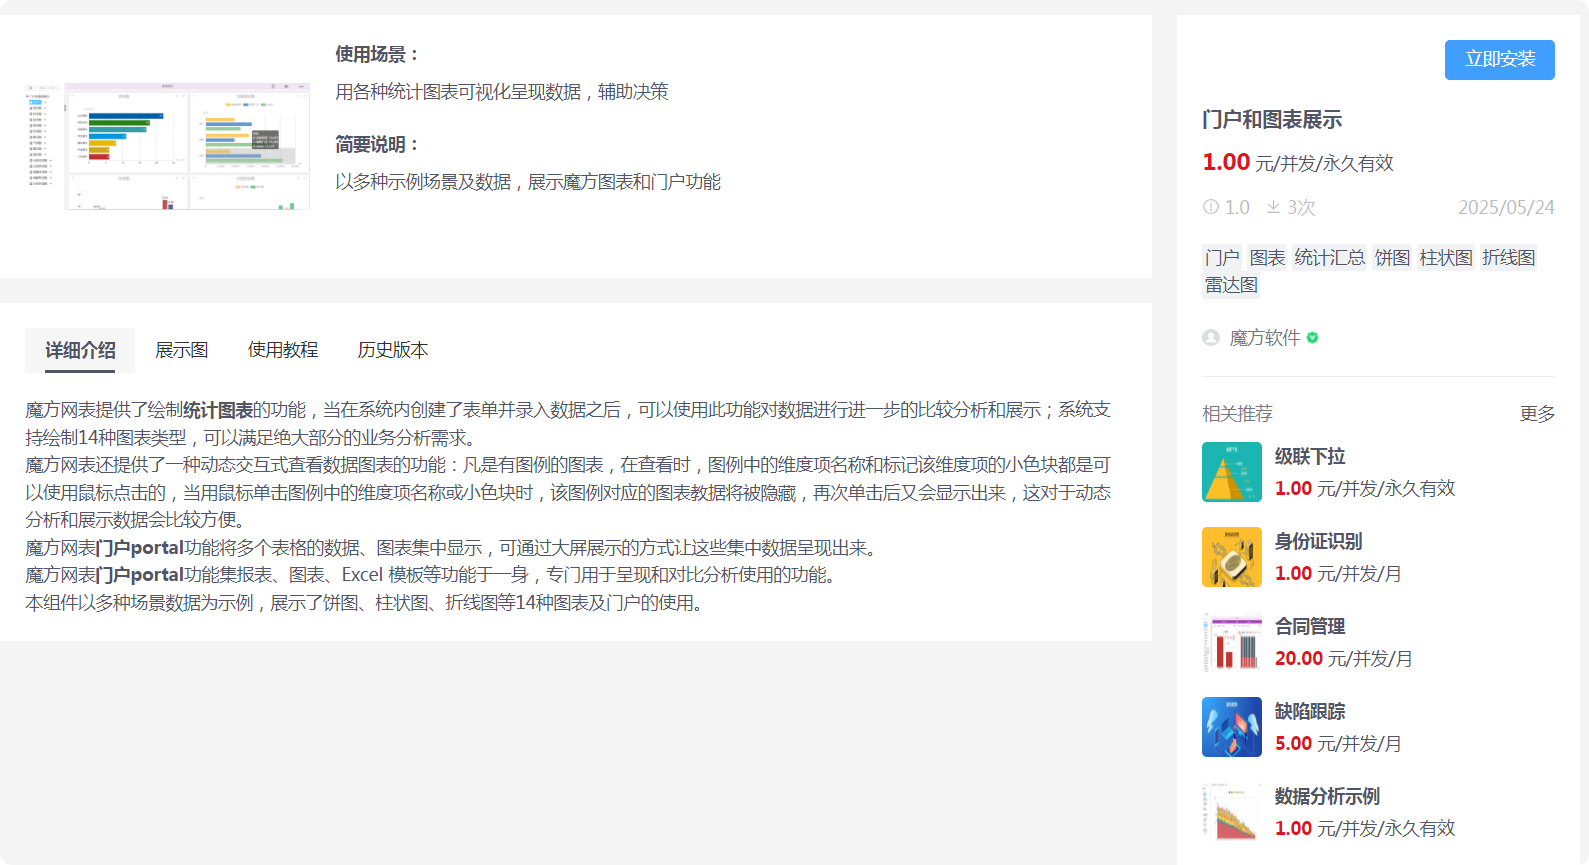Click the 相关推荐 section heading
Viewport: 1589px width, 865px height.
coord(1238,414)
